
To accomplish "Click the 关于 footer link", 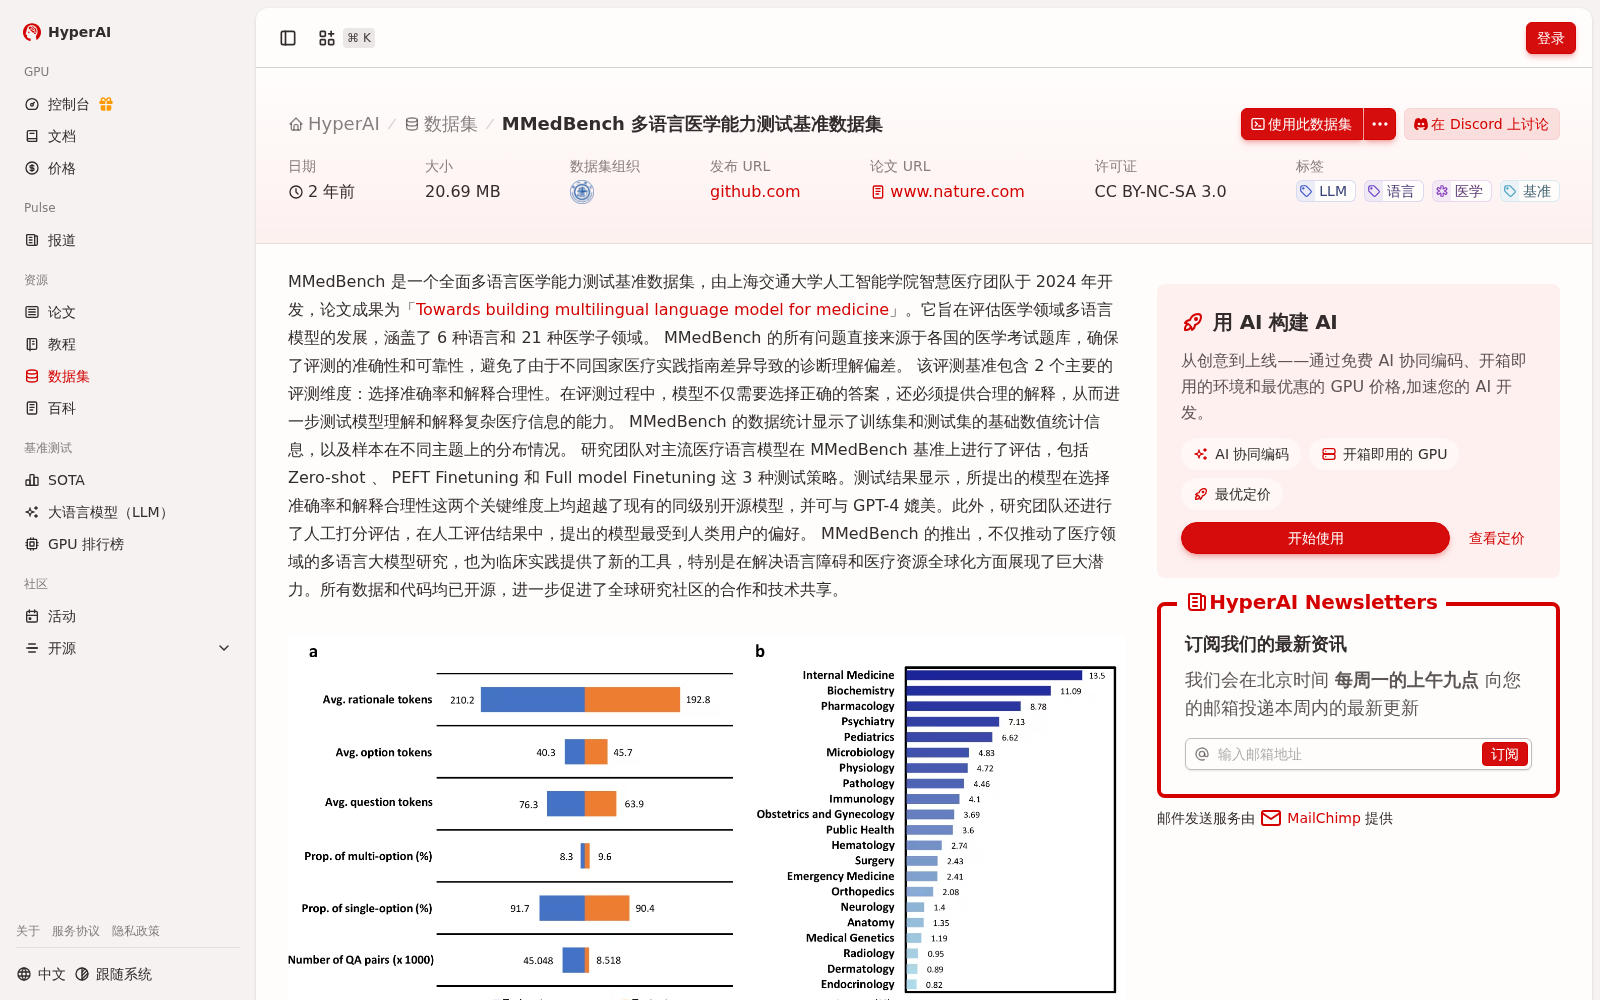I will [28, 931].
